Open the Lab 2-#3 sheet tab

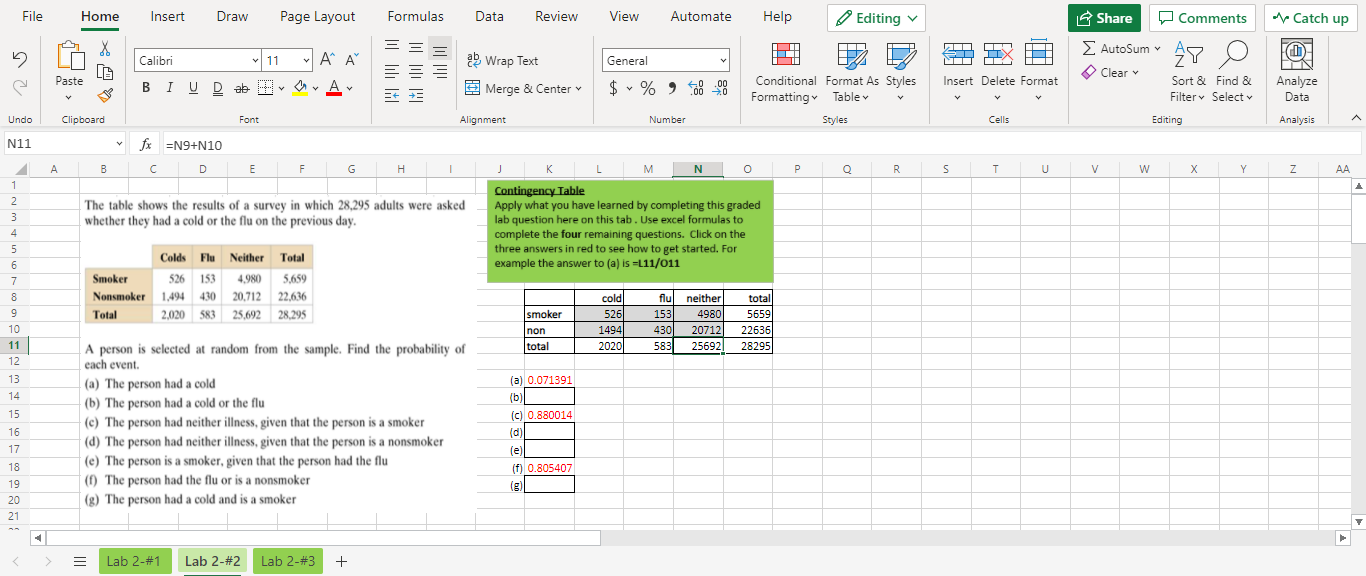coord(287,560)
